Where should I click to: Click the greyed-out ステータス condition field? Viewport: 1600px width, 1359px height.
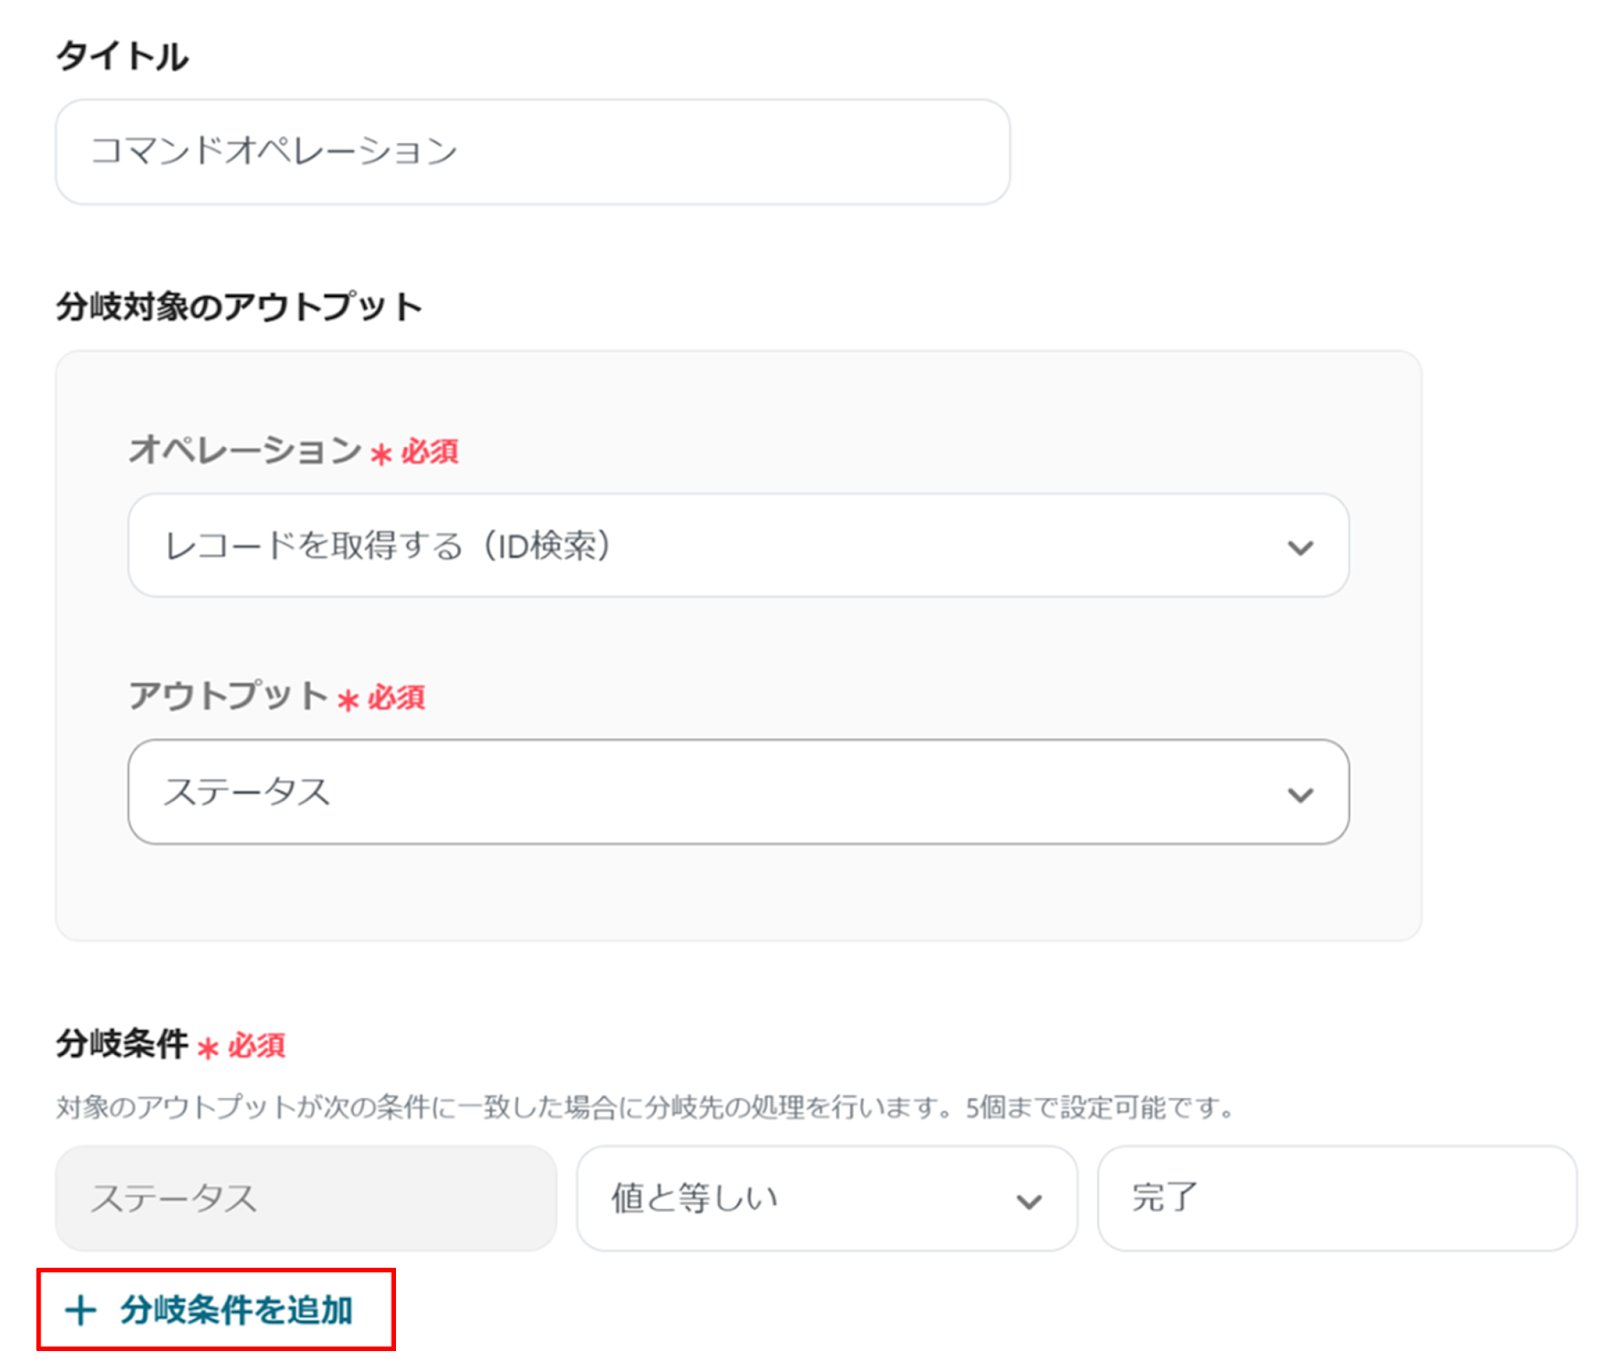click(x=305, y=1198)
